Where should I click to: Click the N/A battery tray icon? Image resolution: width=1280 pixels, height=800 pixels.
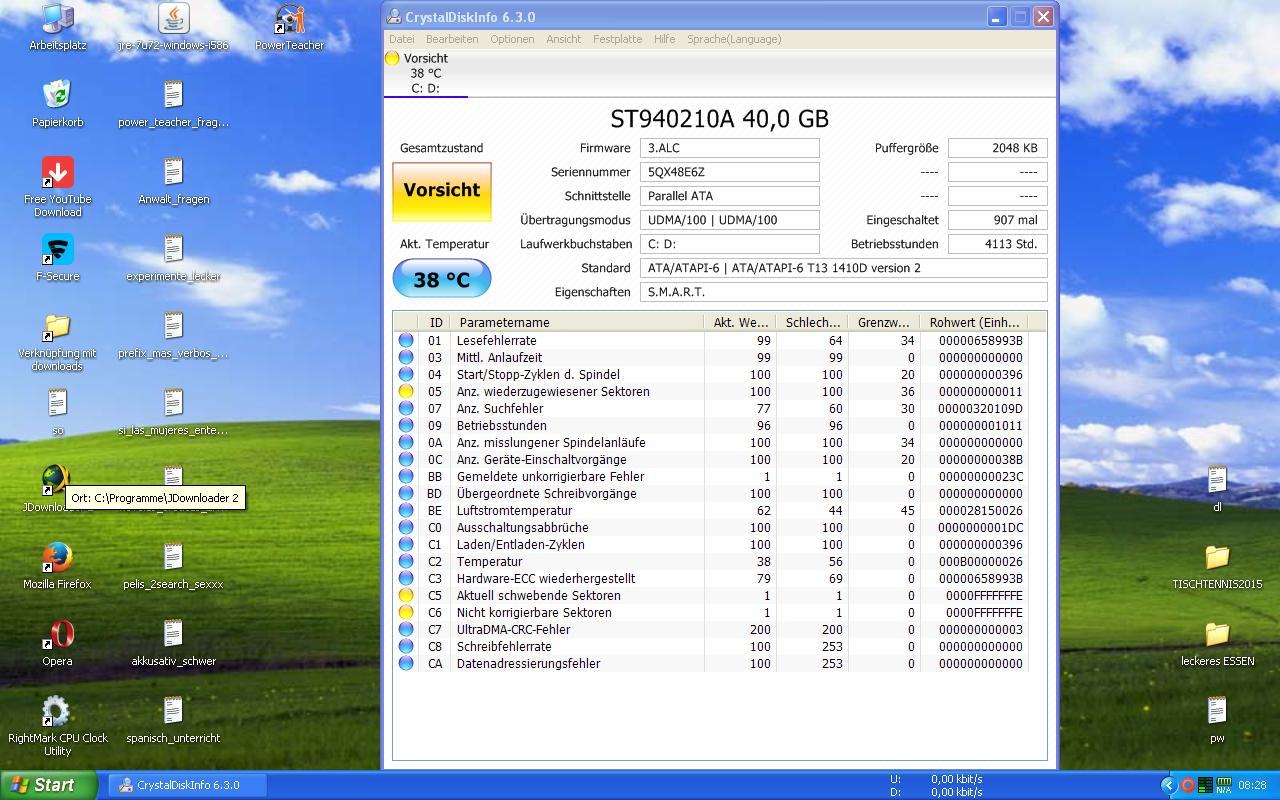point(1223,785)
